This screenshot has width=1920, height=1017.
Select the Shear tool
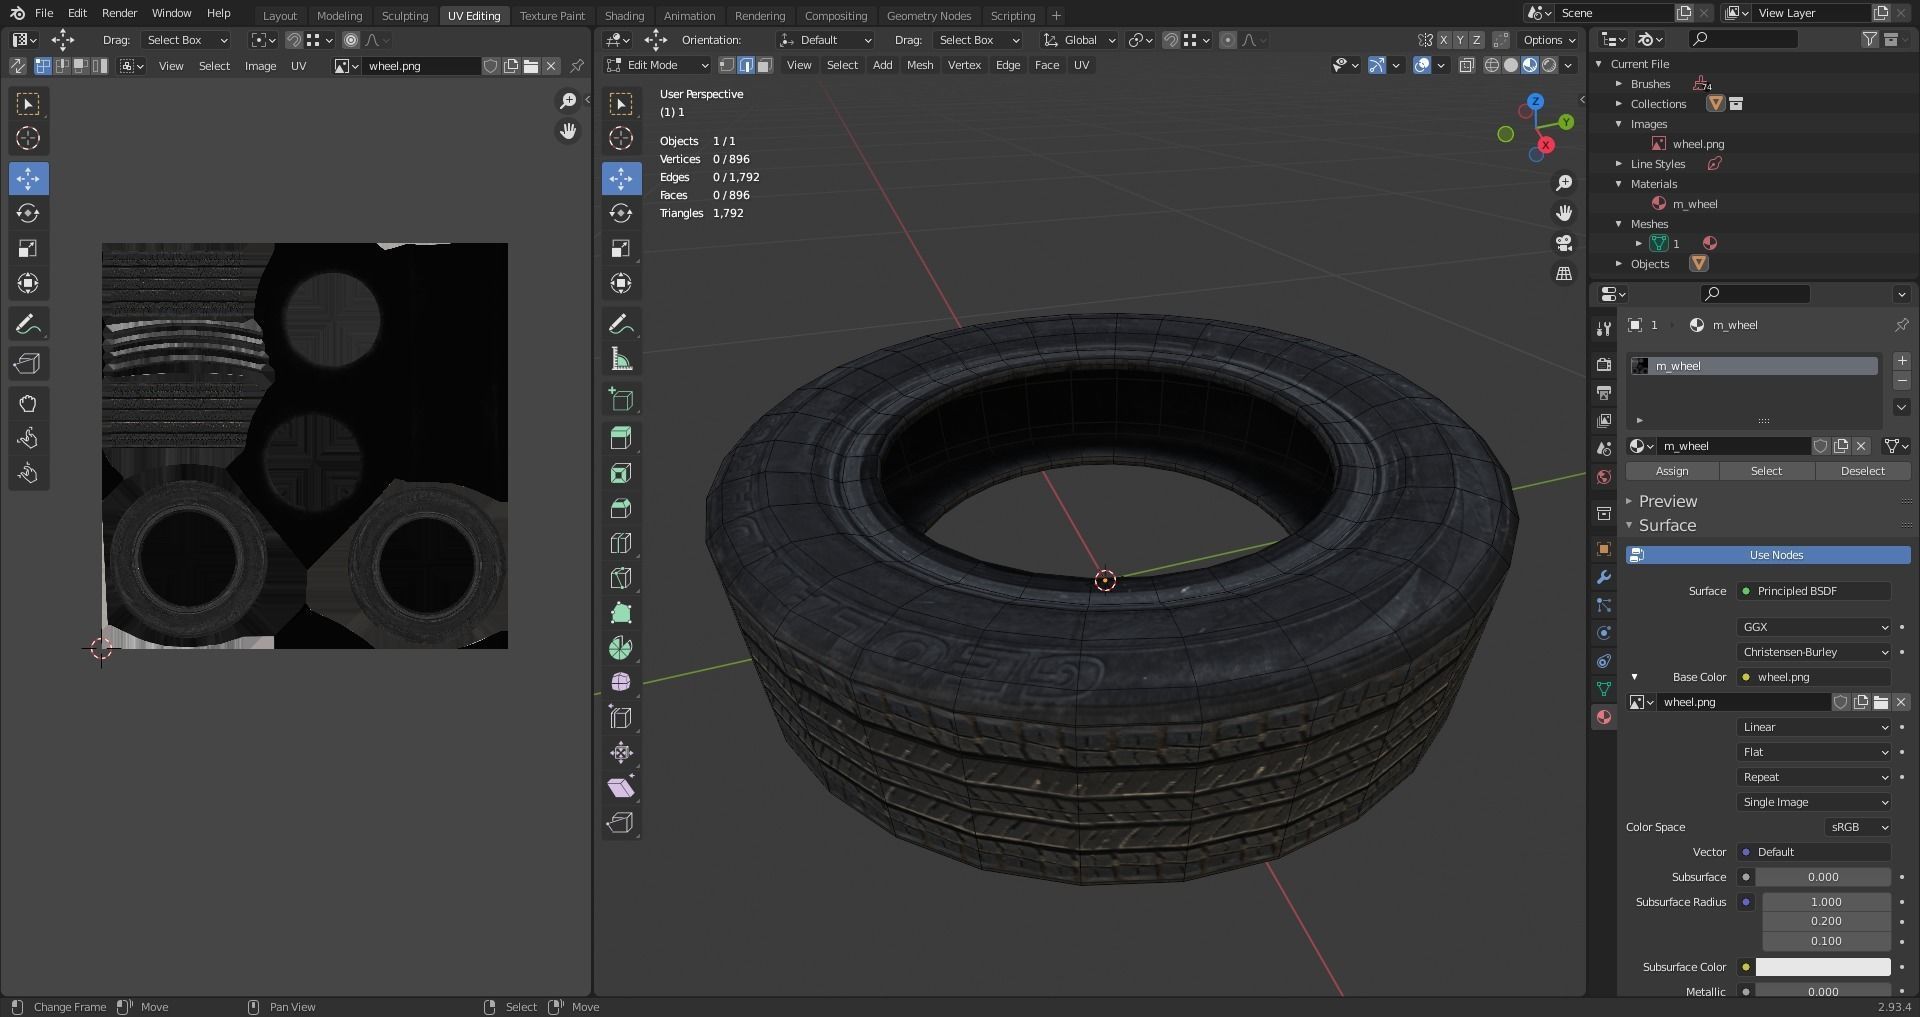click(x=621, y=787)
